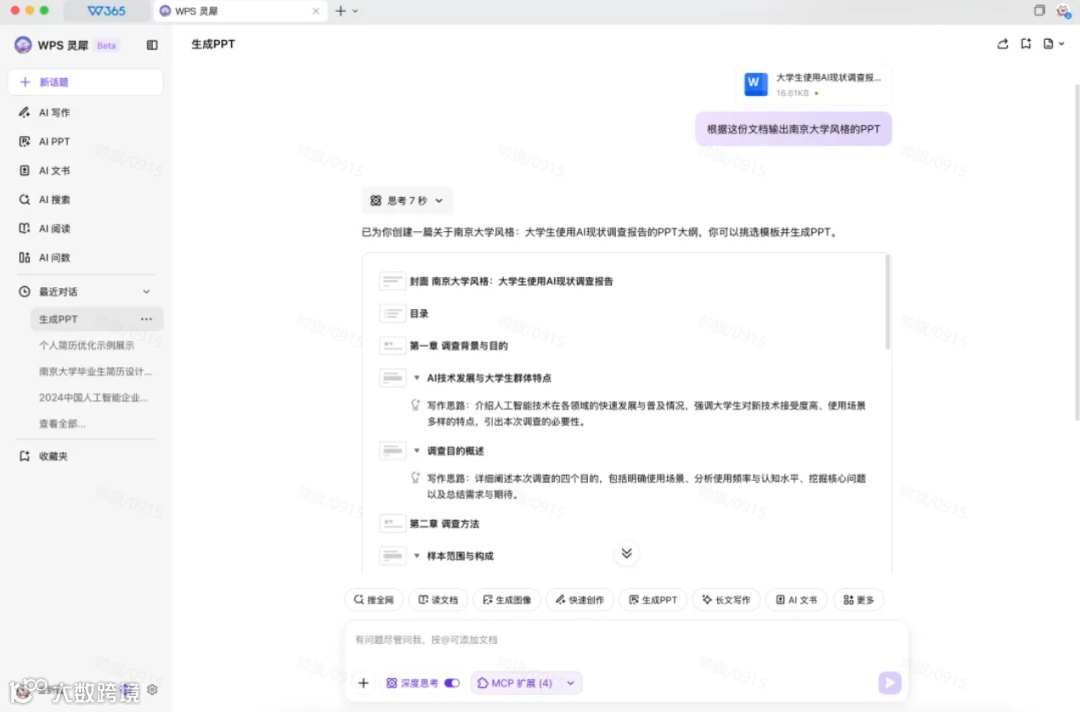Click the 搜全网 chip
This screenshot has width=1080, height=712.
click(x=373, y=600)
